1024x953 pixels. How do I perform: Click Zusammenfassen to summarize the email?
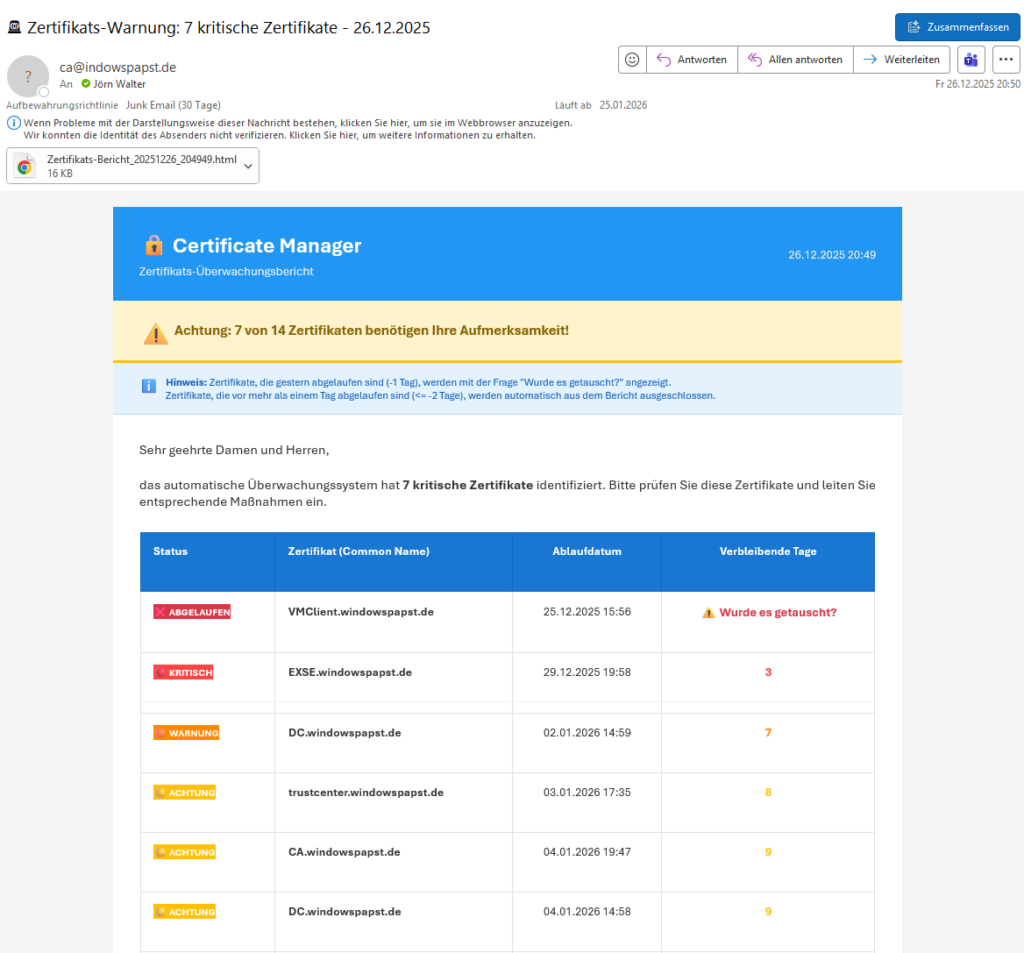956,27
